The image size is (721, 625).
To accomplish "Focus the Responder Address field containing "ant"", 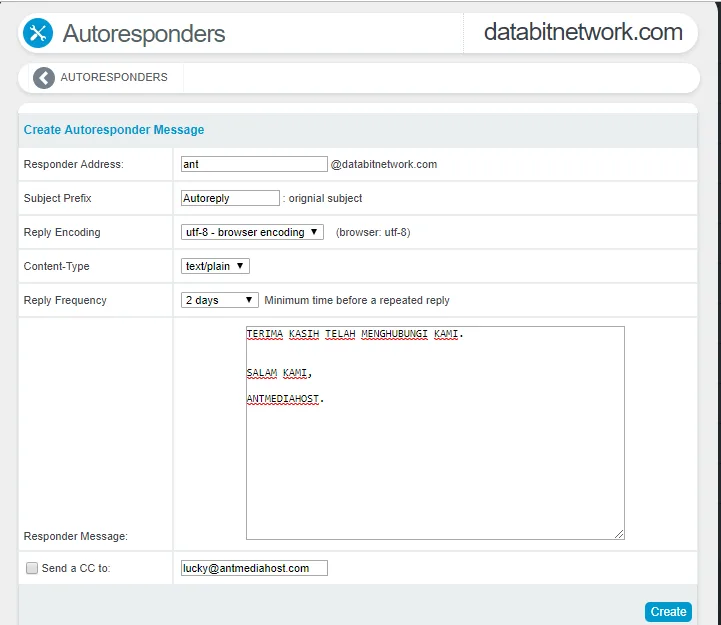I will click(x=254, y=164).
